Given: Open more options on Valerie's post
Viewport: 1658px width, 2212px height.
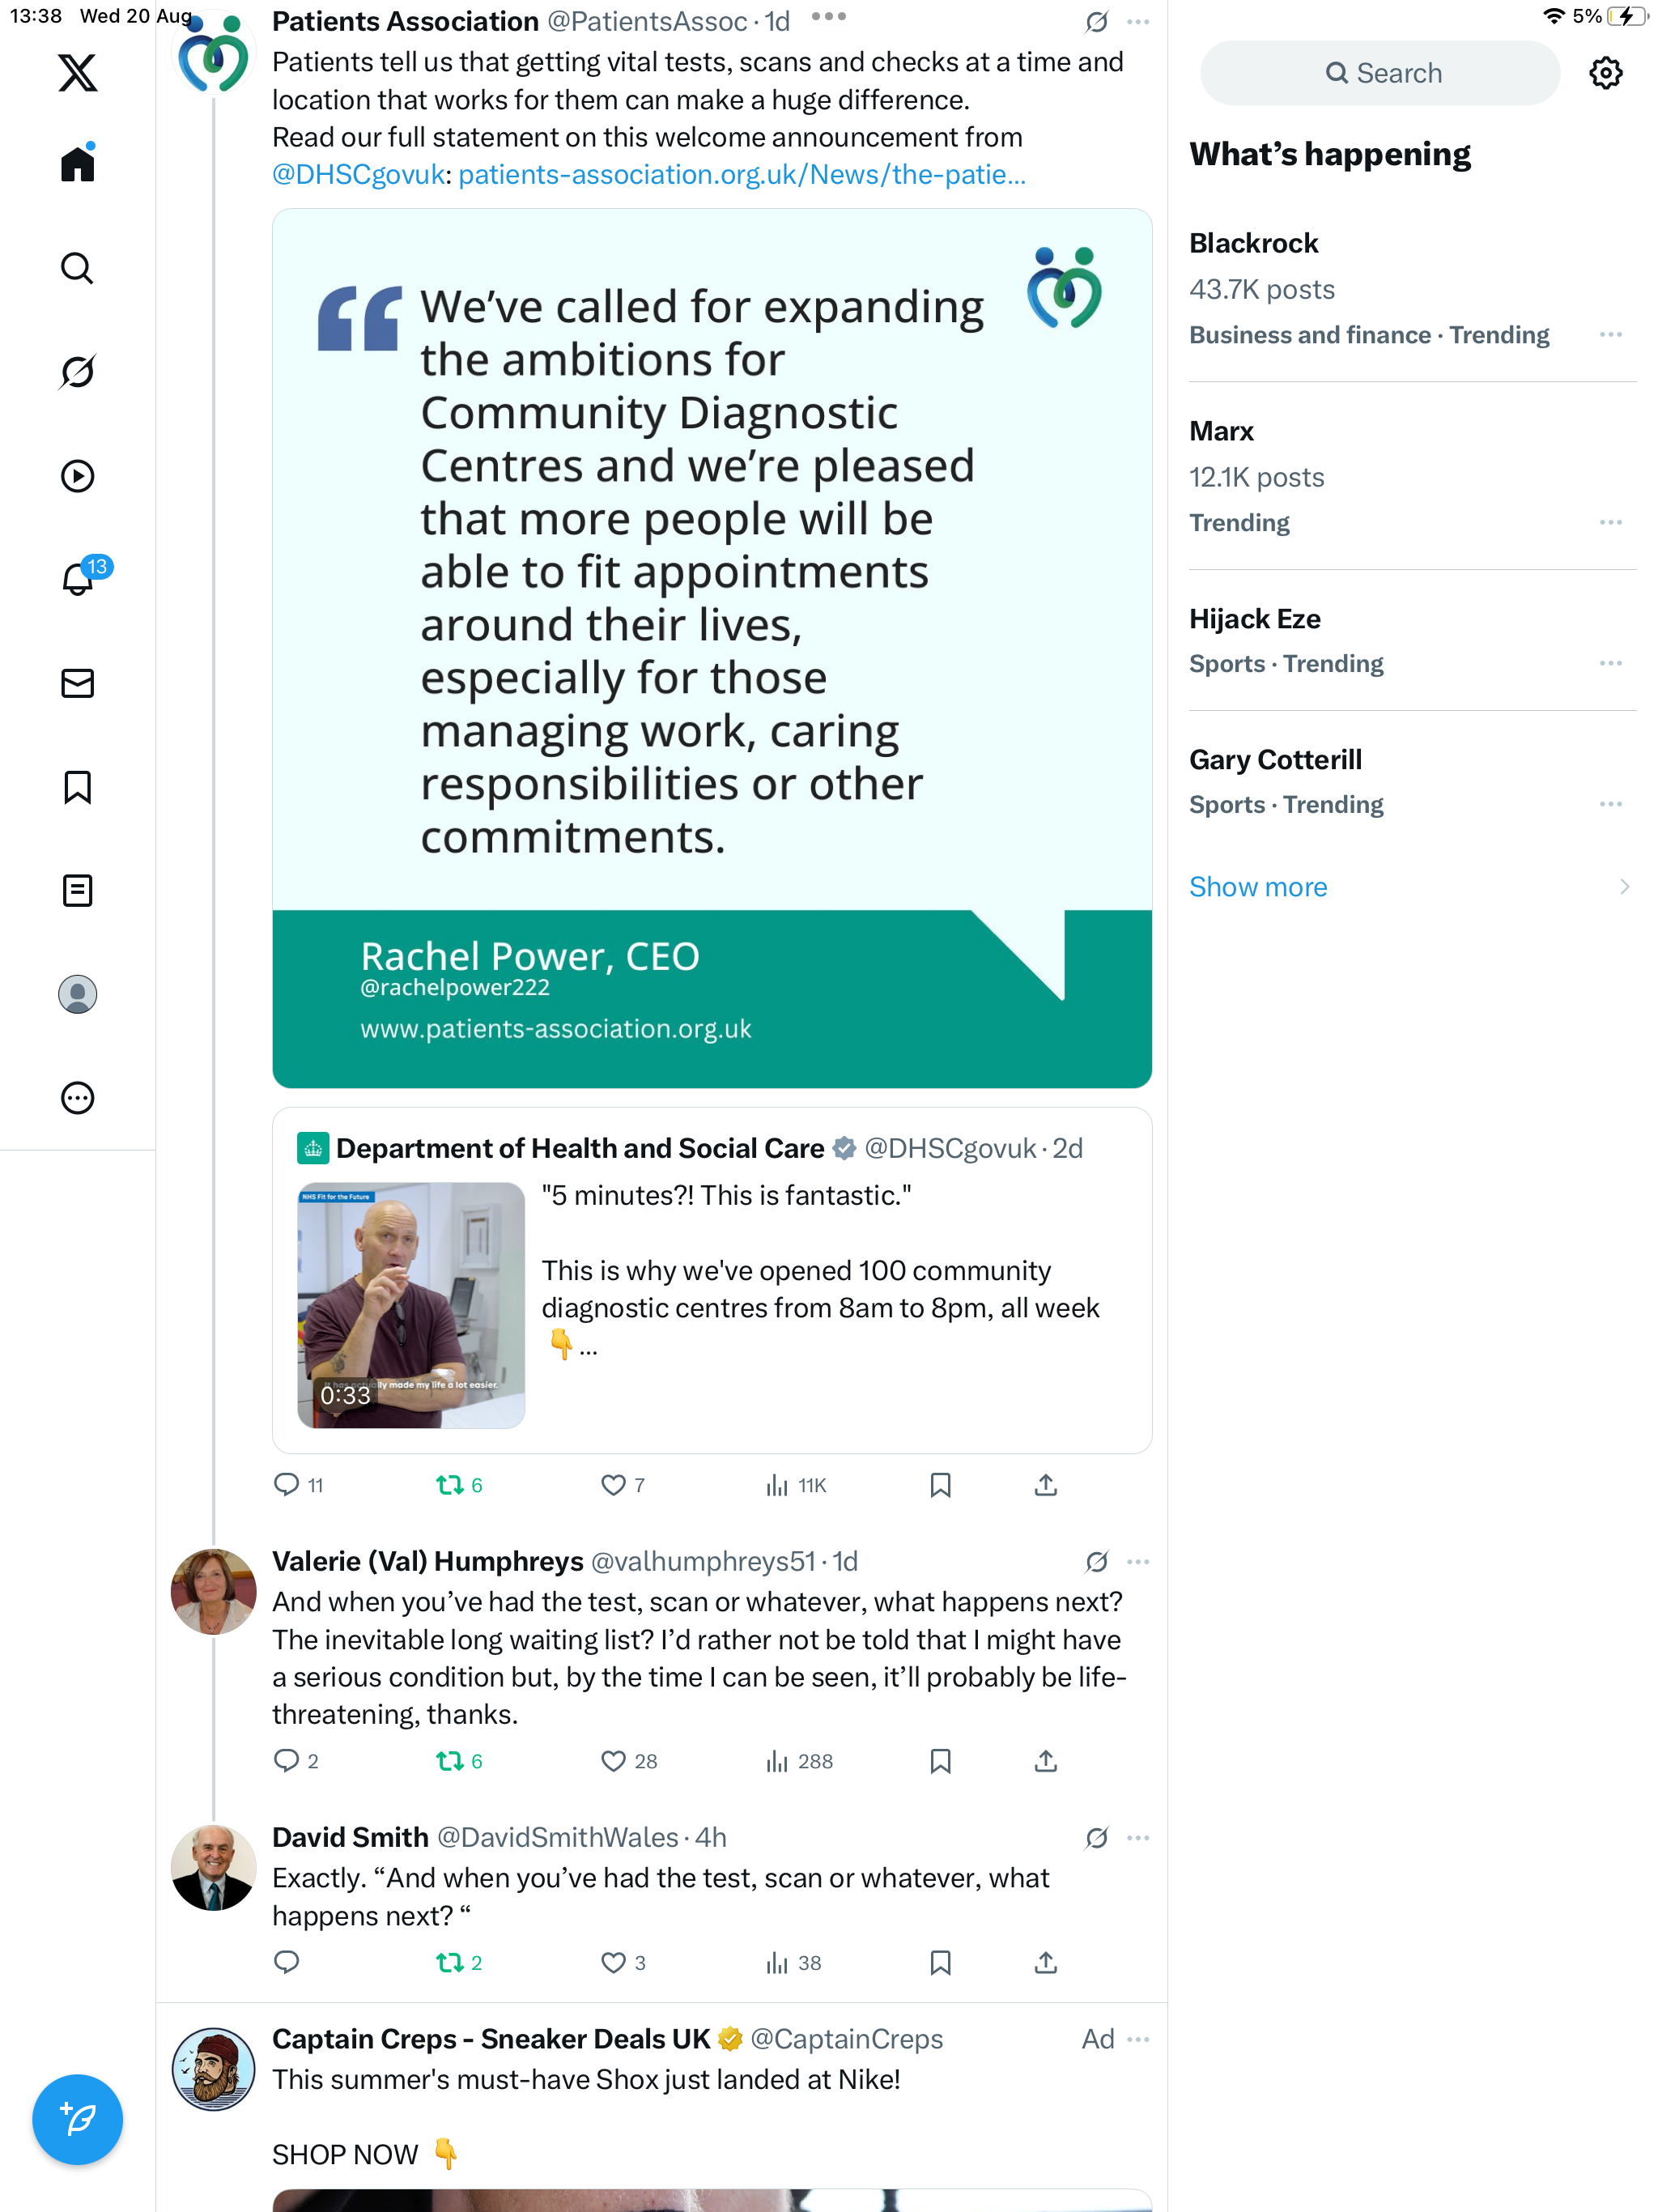Looking at the screenshot, I should point(1138,1562).
